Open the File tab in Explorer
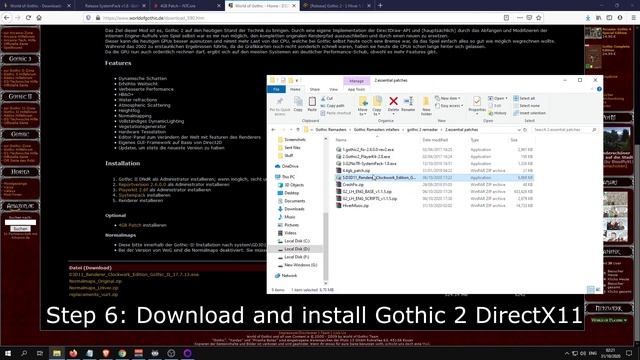This screenshot has height=360, width=640. click(x=276, y=89)
